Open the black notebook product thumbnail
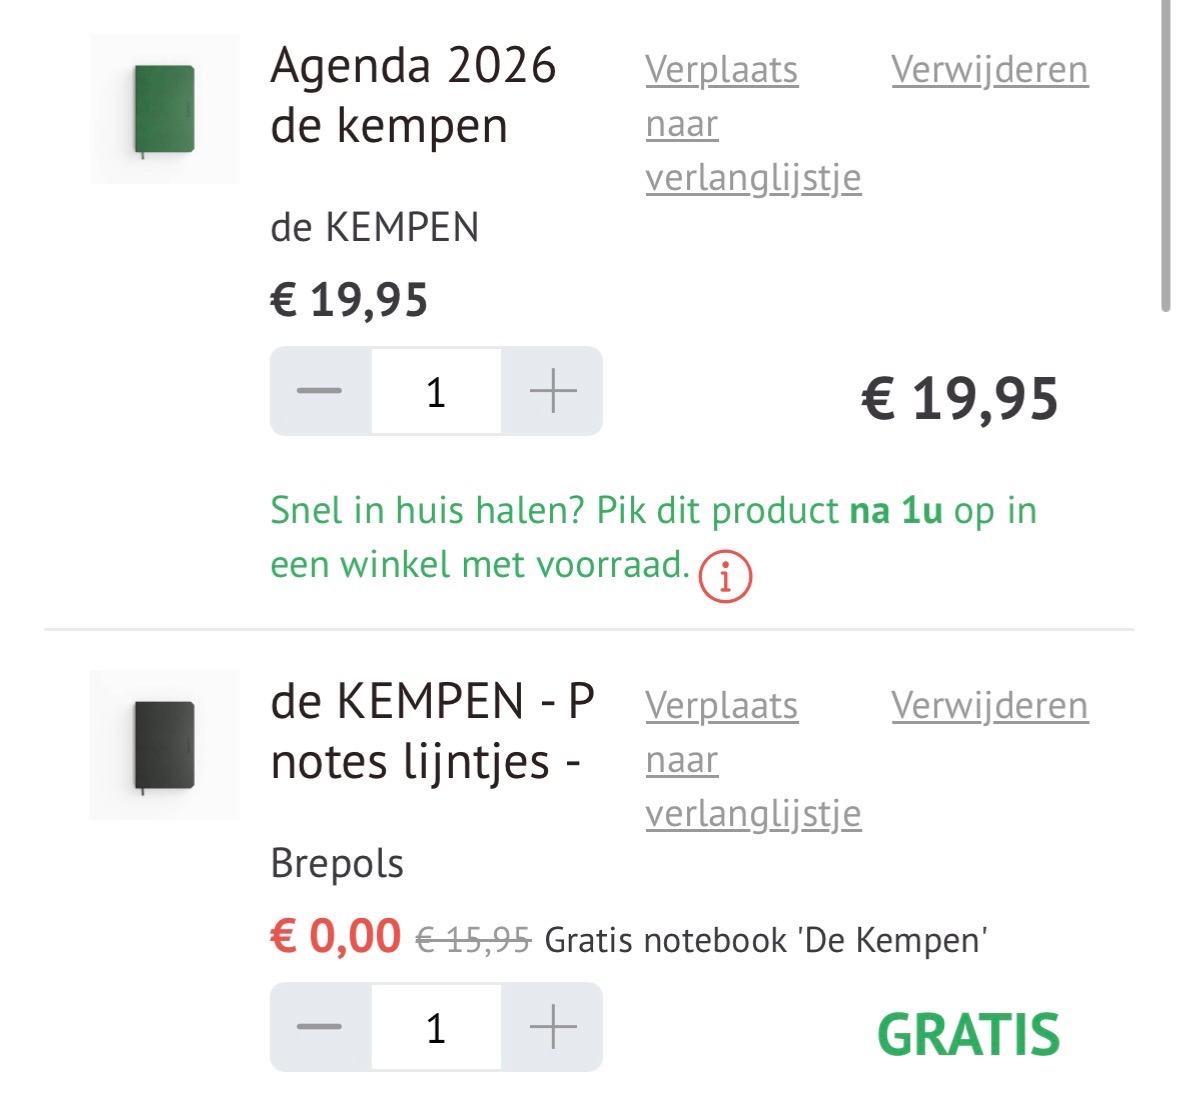This screenshot has width=1179, height=1106. 164,745
